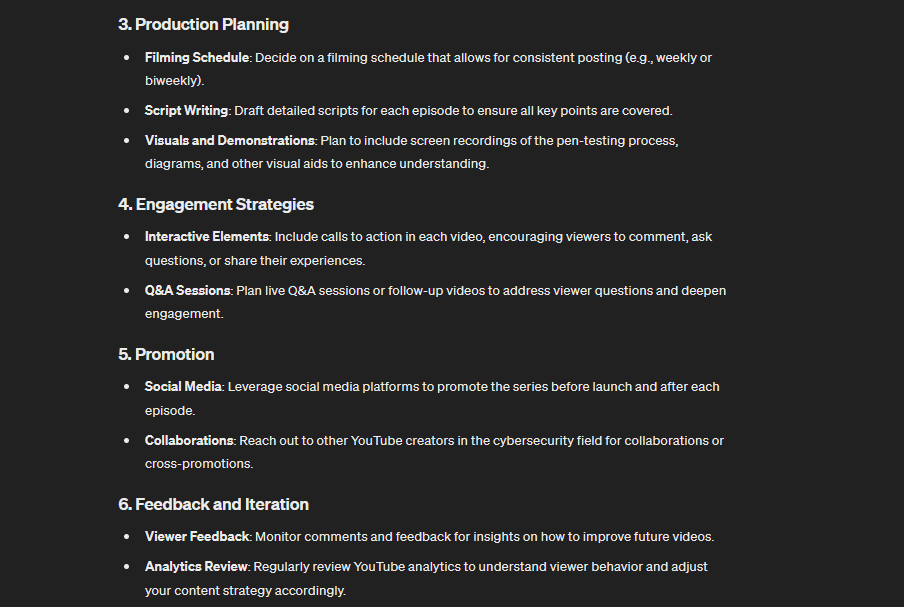The width and height of the screenshot is (904, 607).
Task: Click the '5. Promotion' heading
Action: (166, 354)
